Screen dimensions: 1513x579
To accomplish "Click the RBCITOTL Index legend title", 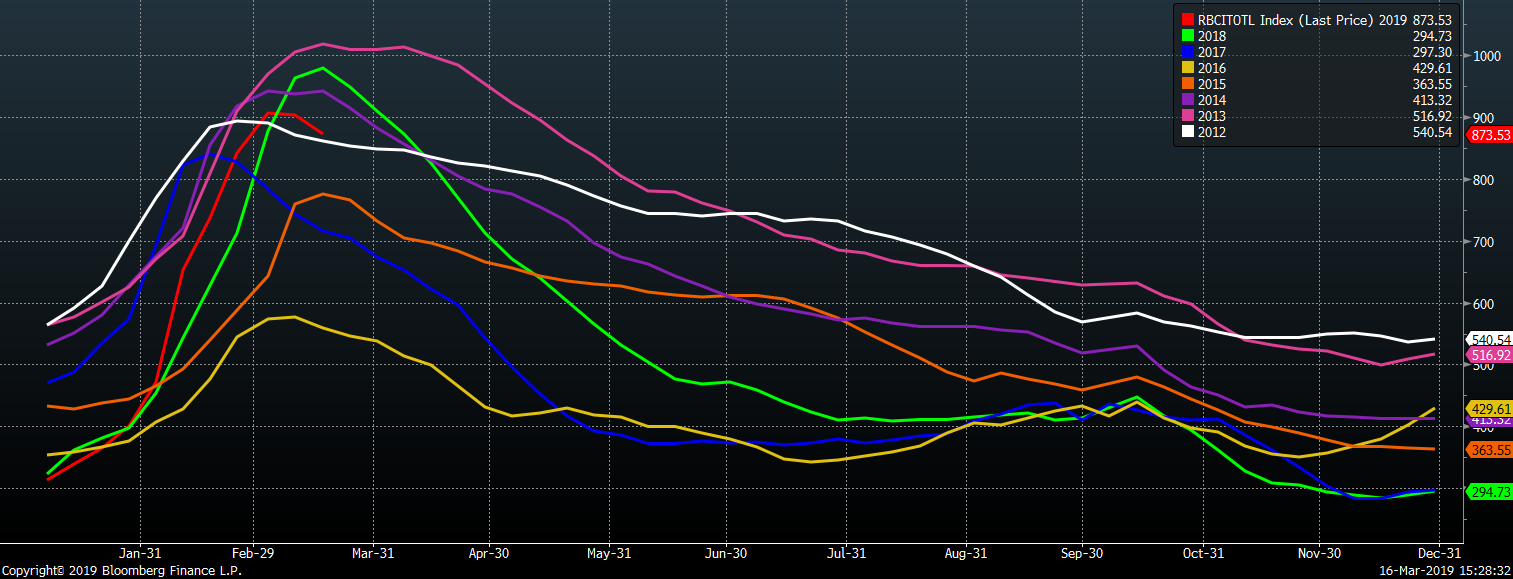I will pyautogui.click(x=1284, y=19).
